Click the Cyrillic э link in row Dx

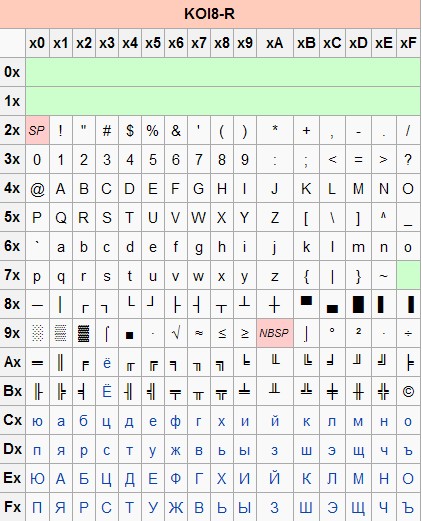[x=332, y=451]
